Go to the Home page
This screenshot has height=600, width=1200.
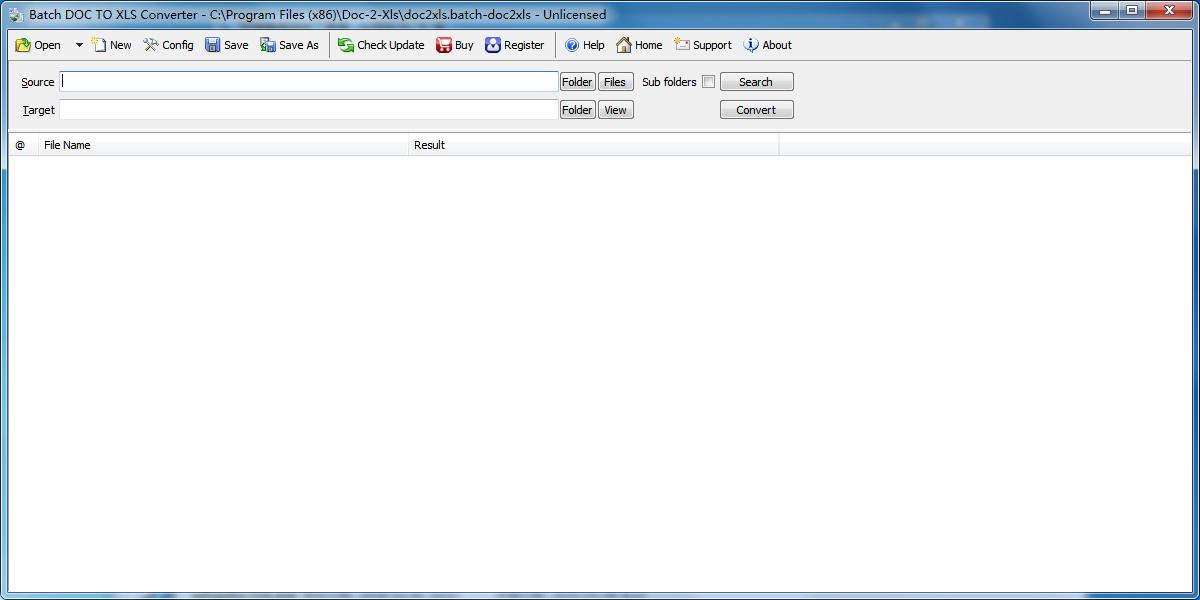[x=639, y=45]
